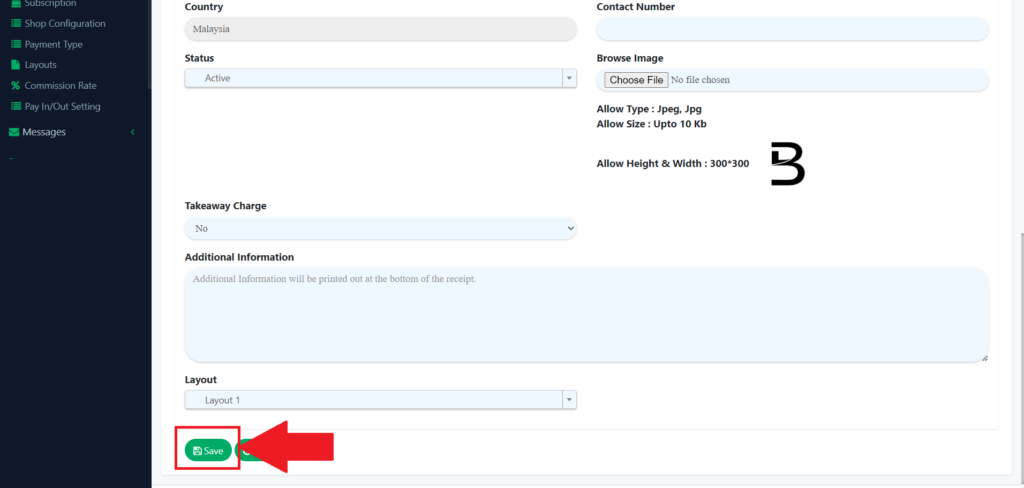Viewport: 1024px width, 488px height.
Task: Open the Status dropdown showing Active
Action: tap(380, 78)
